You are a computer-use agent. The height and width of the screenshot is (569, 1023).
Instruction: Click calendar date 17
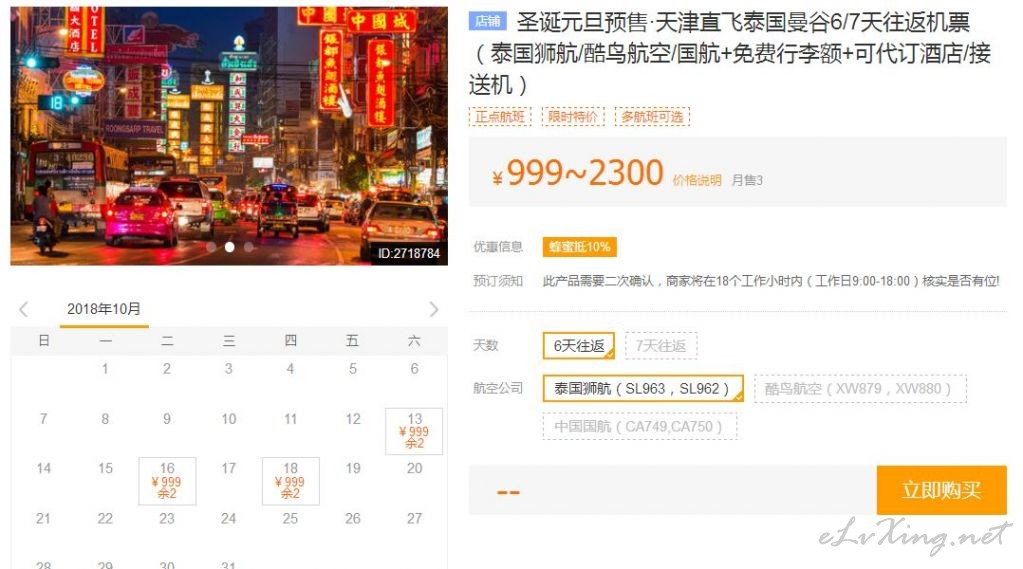[x=228, y=469]
